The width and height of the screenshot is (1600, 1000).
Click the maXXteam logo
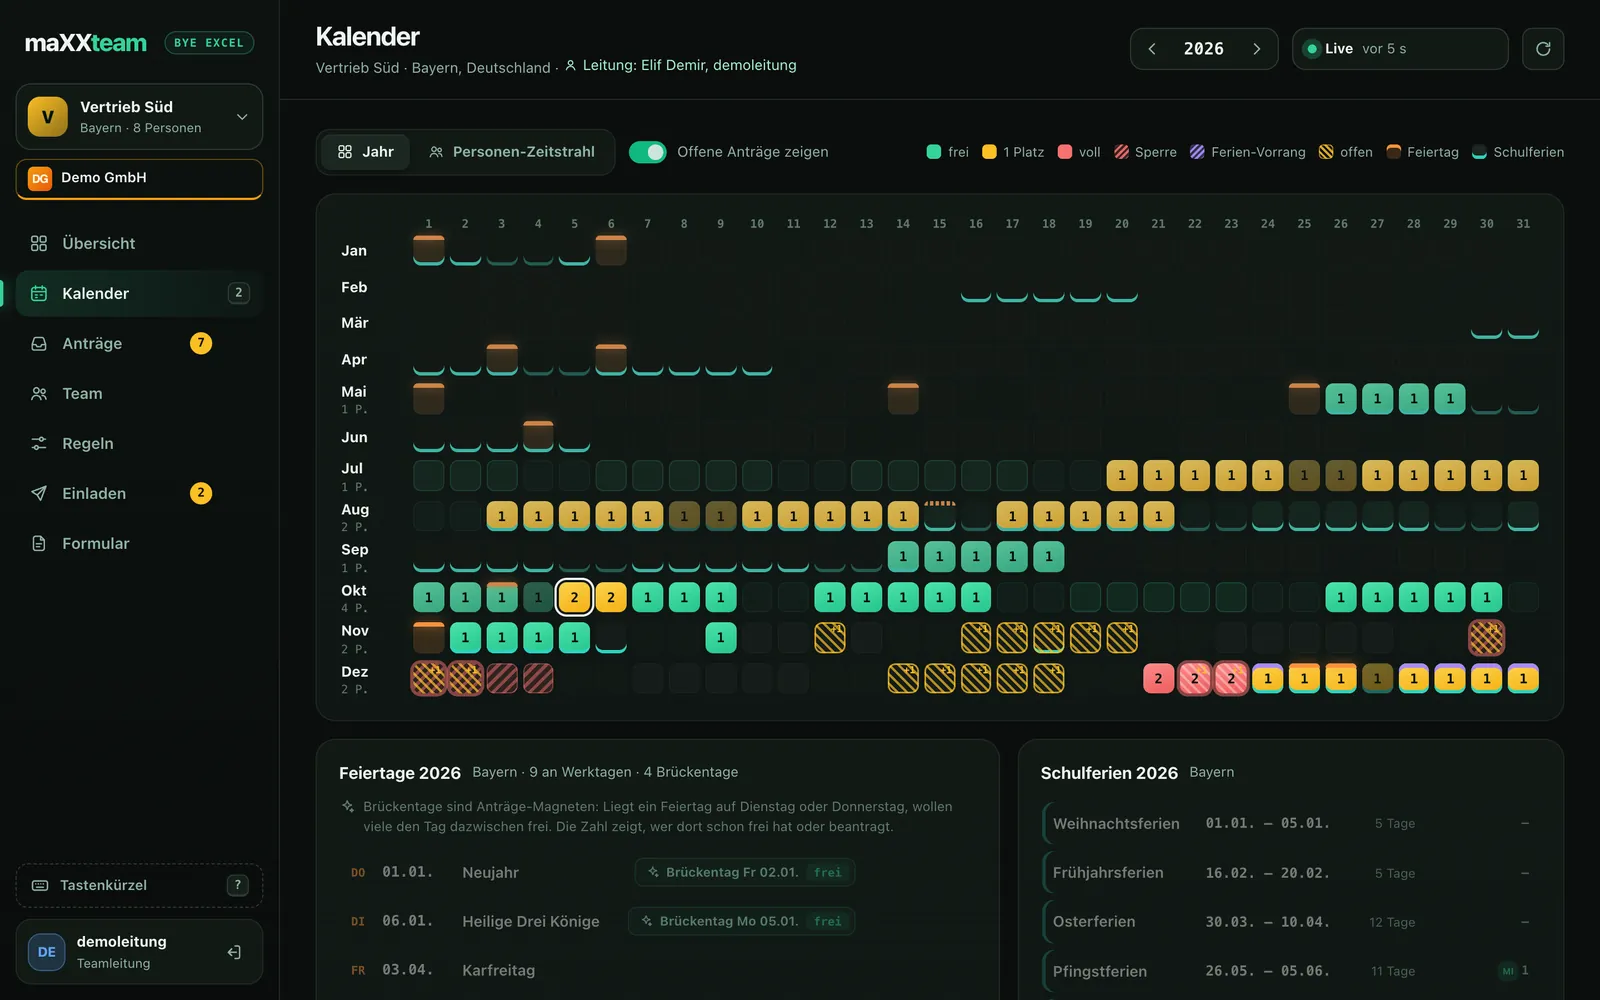pyautogui.click(x=86, y=43)
